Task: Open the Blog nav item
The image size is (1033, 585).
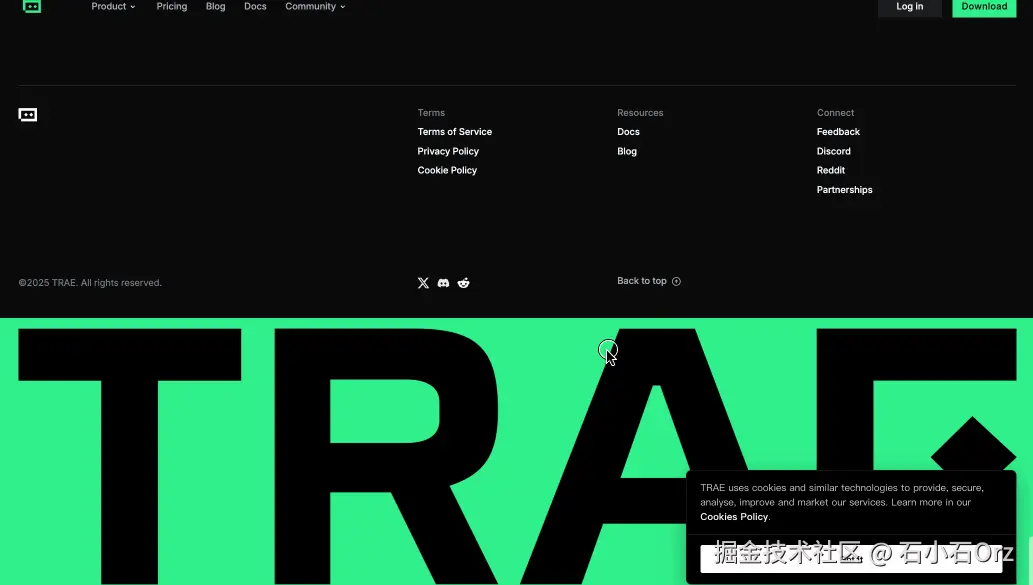Action: [215, 7]
